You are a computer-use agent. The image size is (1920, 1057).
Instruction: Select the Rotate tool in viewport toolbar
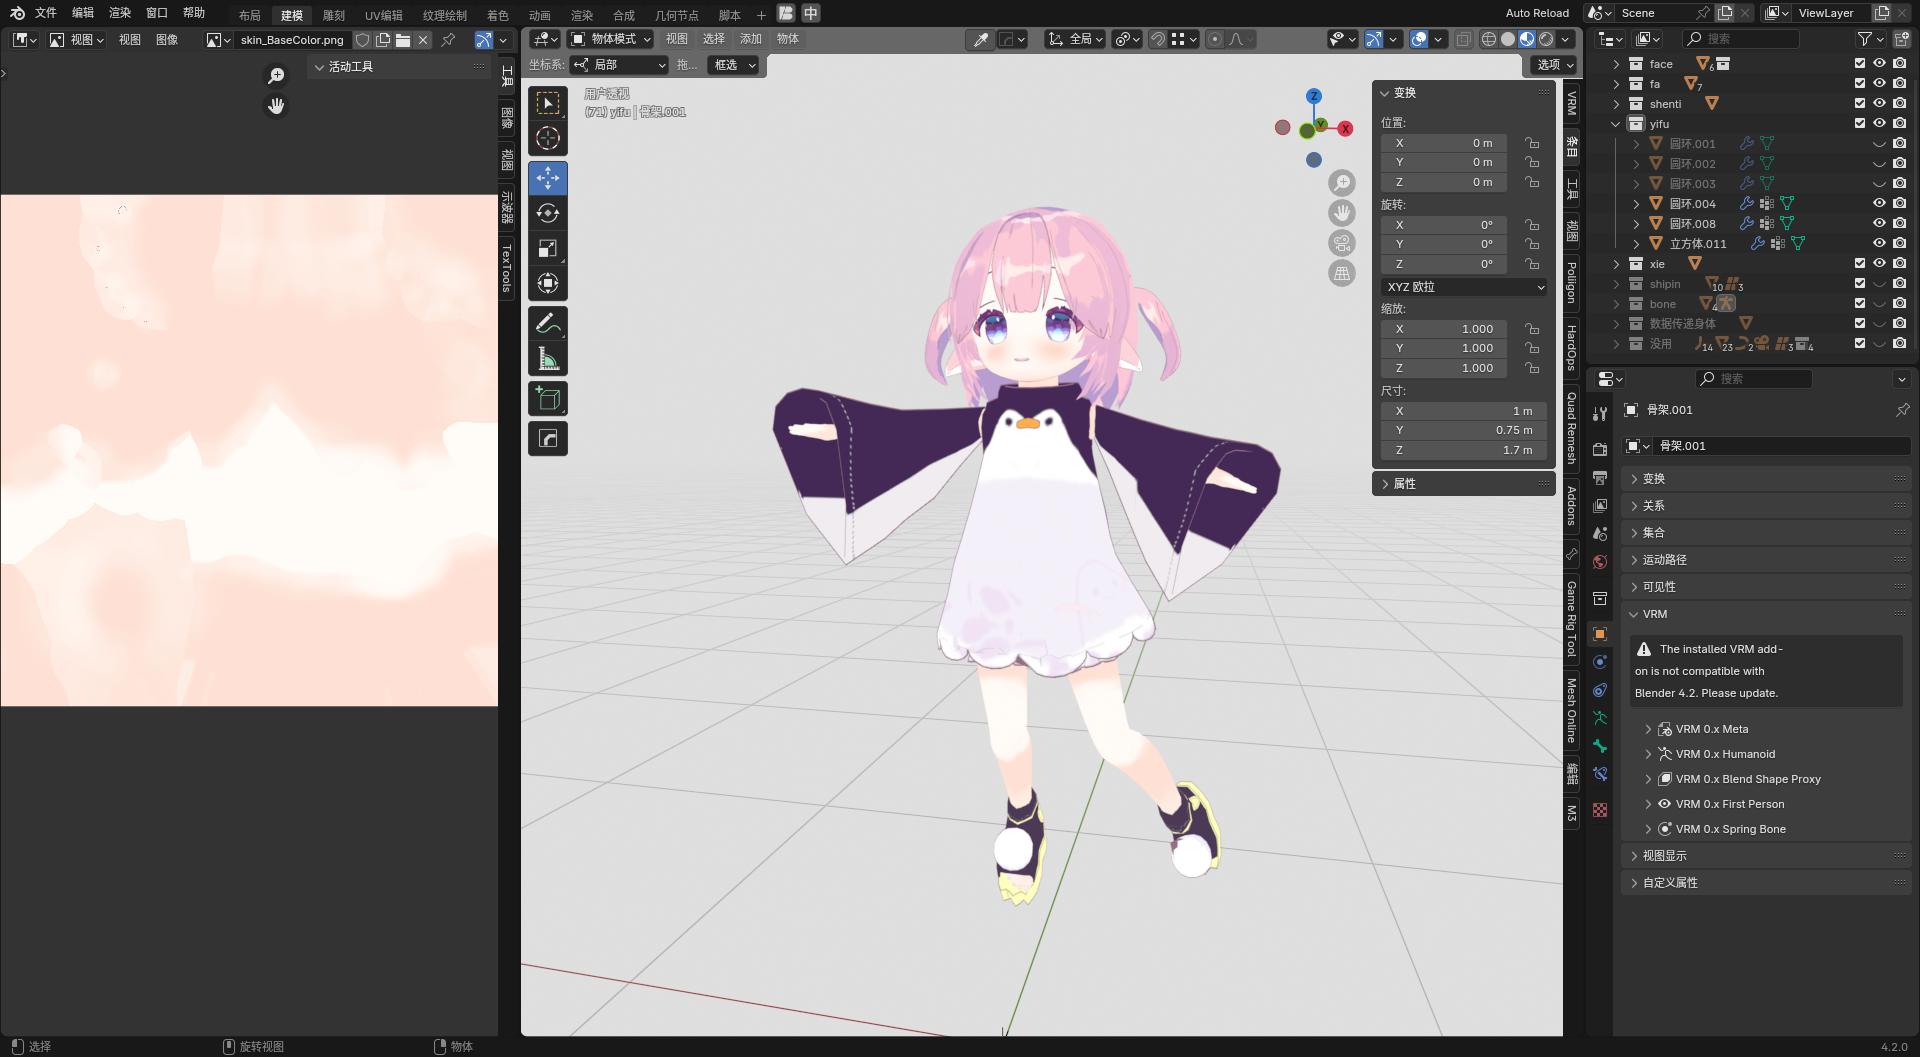[x=547, y=213]
